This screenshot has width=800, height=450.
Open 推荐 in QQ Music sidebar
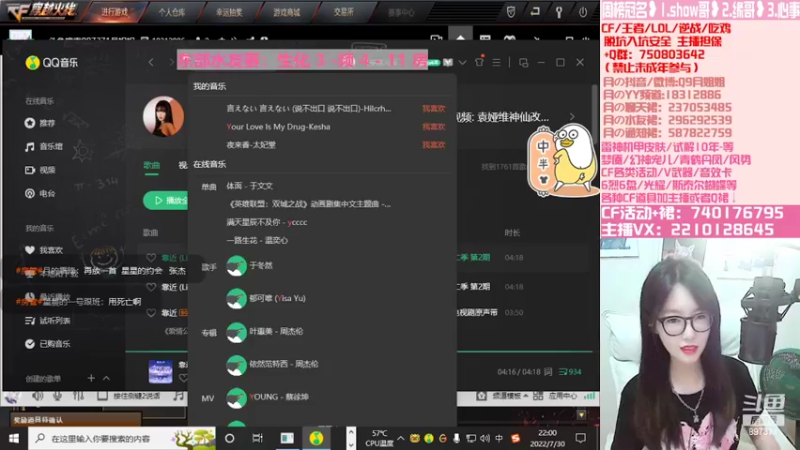(40, 123)
